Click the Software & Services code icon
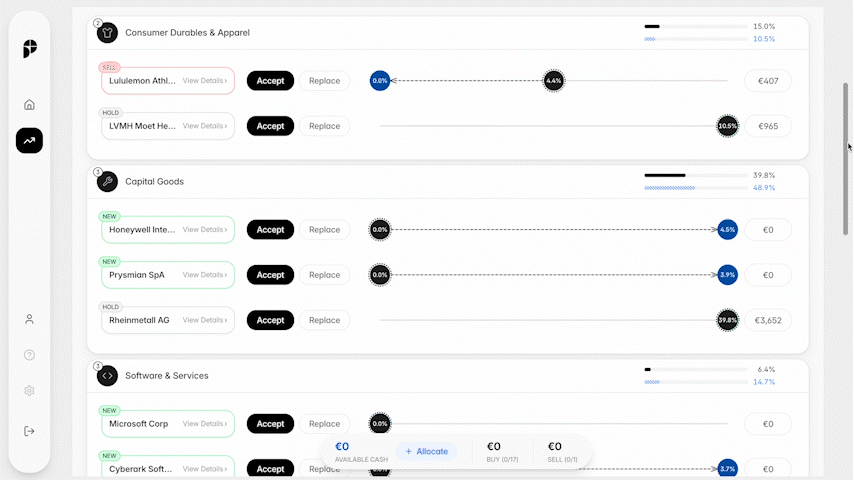This screenshot has width=854, height=480. point(107,376)
